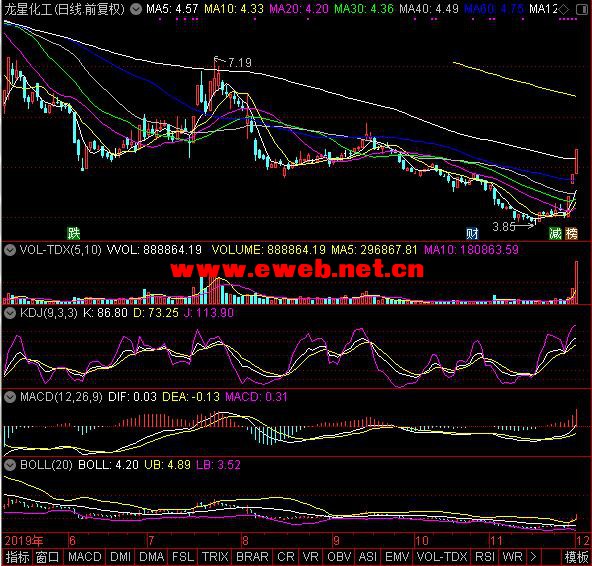
Task: Click the volume MA10: 180863.59 value
Action: [471, 250]
